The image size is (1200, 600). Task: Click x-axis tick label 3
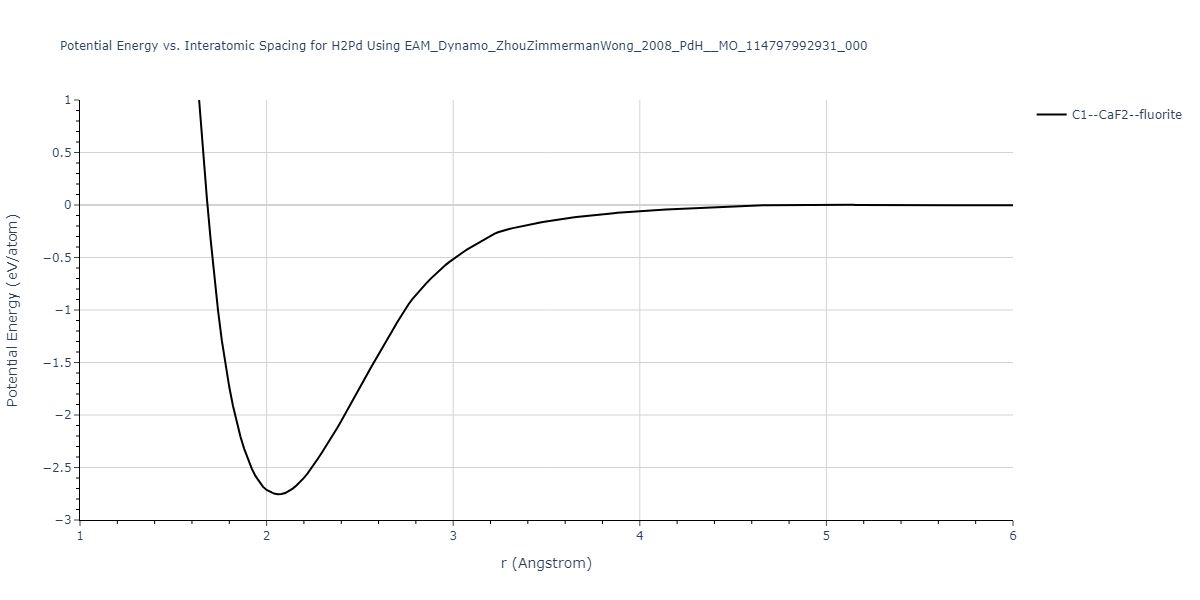pyautogui.click(x=453, y=536)
